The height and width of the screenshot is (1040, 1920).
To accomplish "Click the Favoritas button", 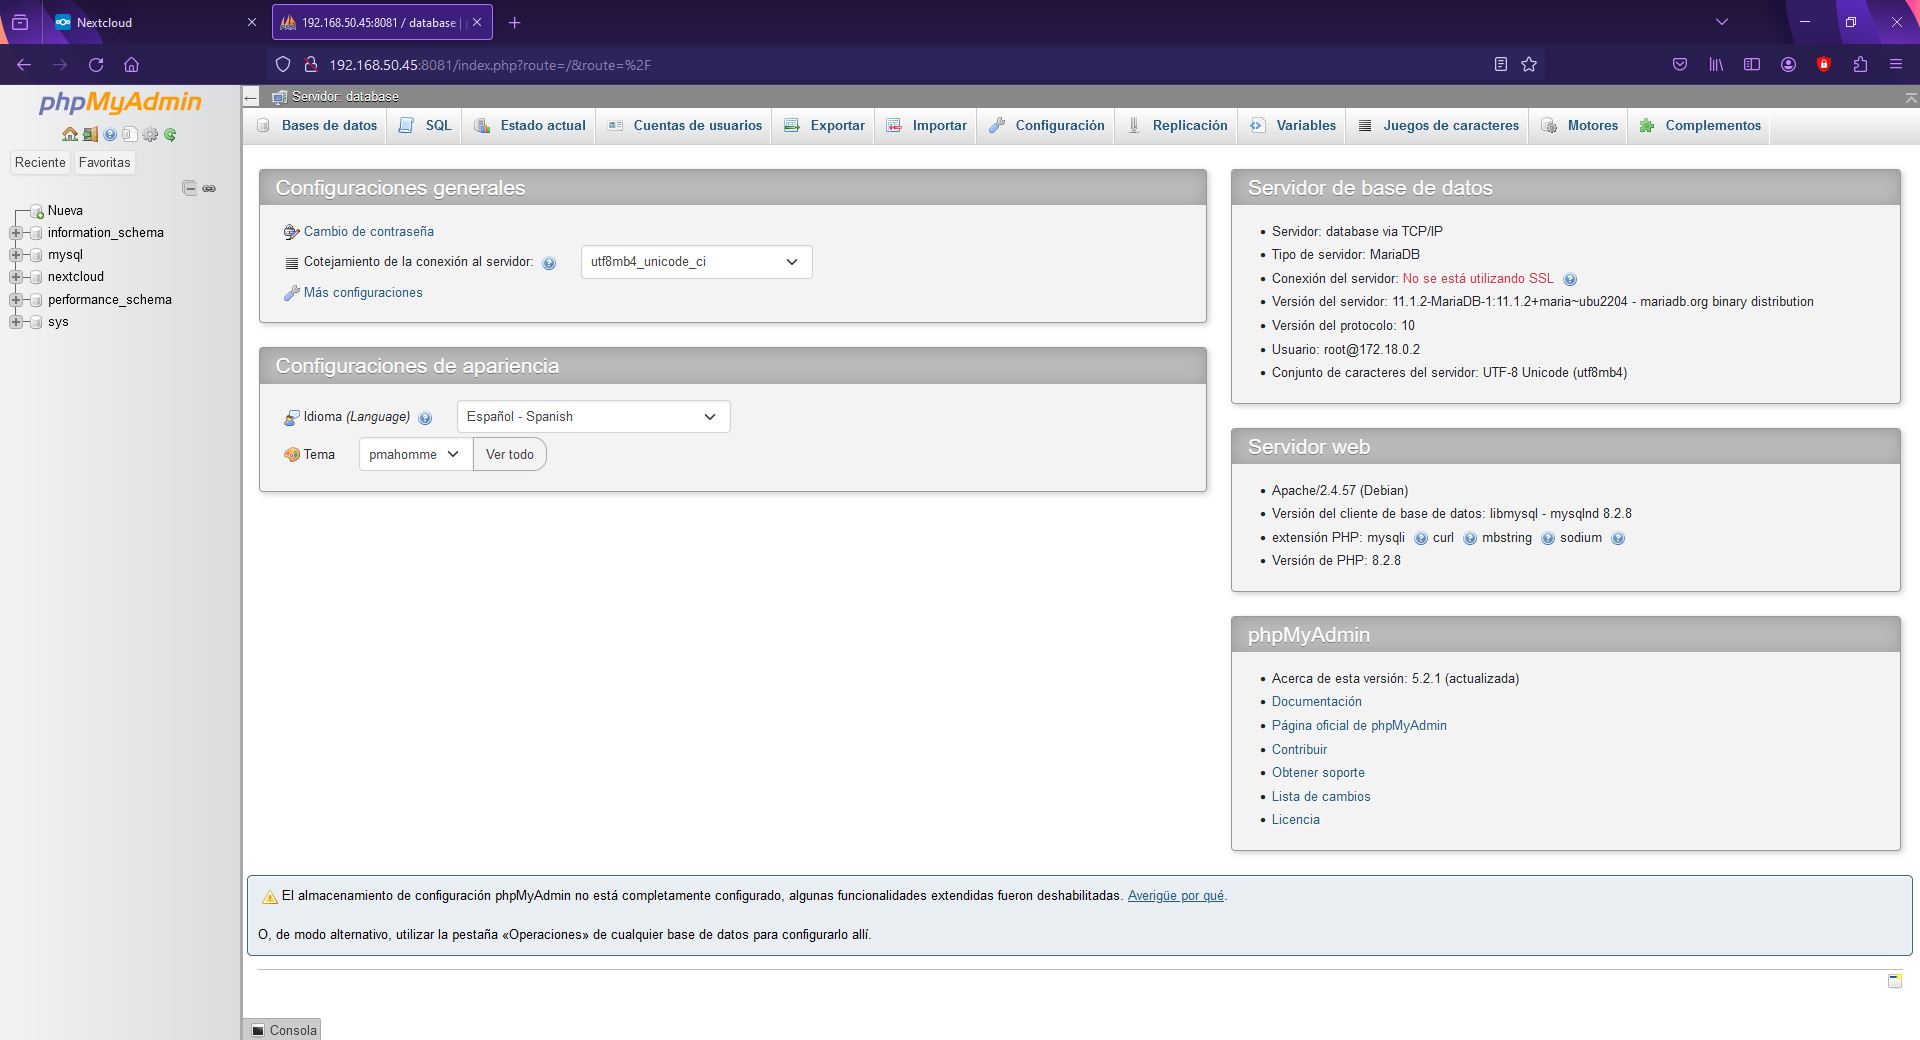I will (x=105, y=163).
